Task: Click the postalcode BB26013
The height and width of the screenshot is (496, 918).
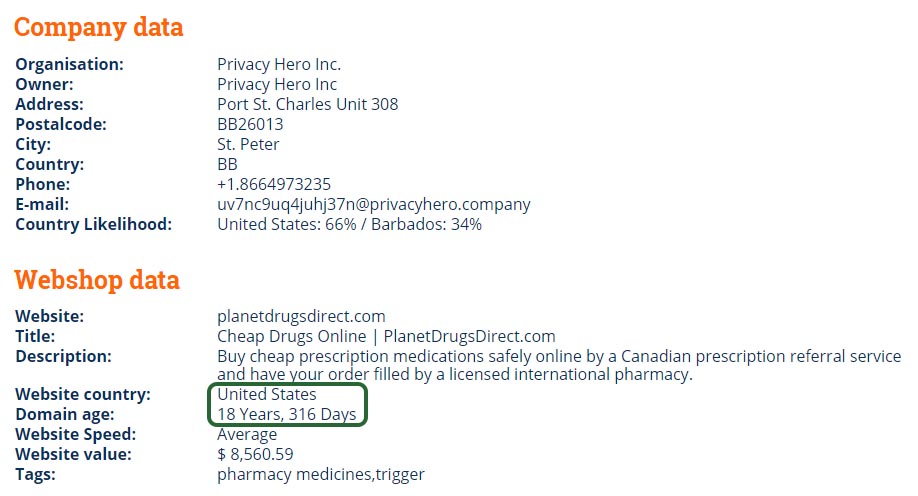Action: [x=250, y=124]
